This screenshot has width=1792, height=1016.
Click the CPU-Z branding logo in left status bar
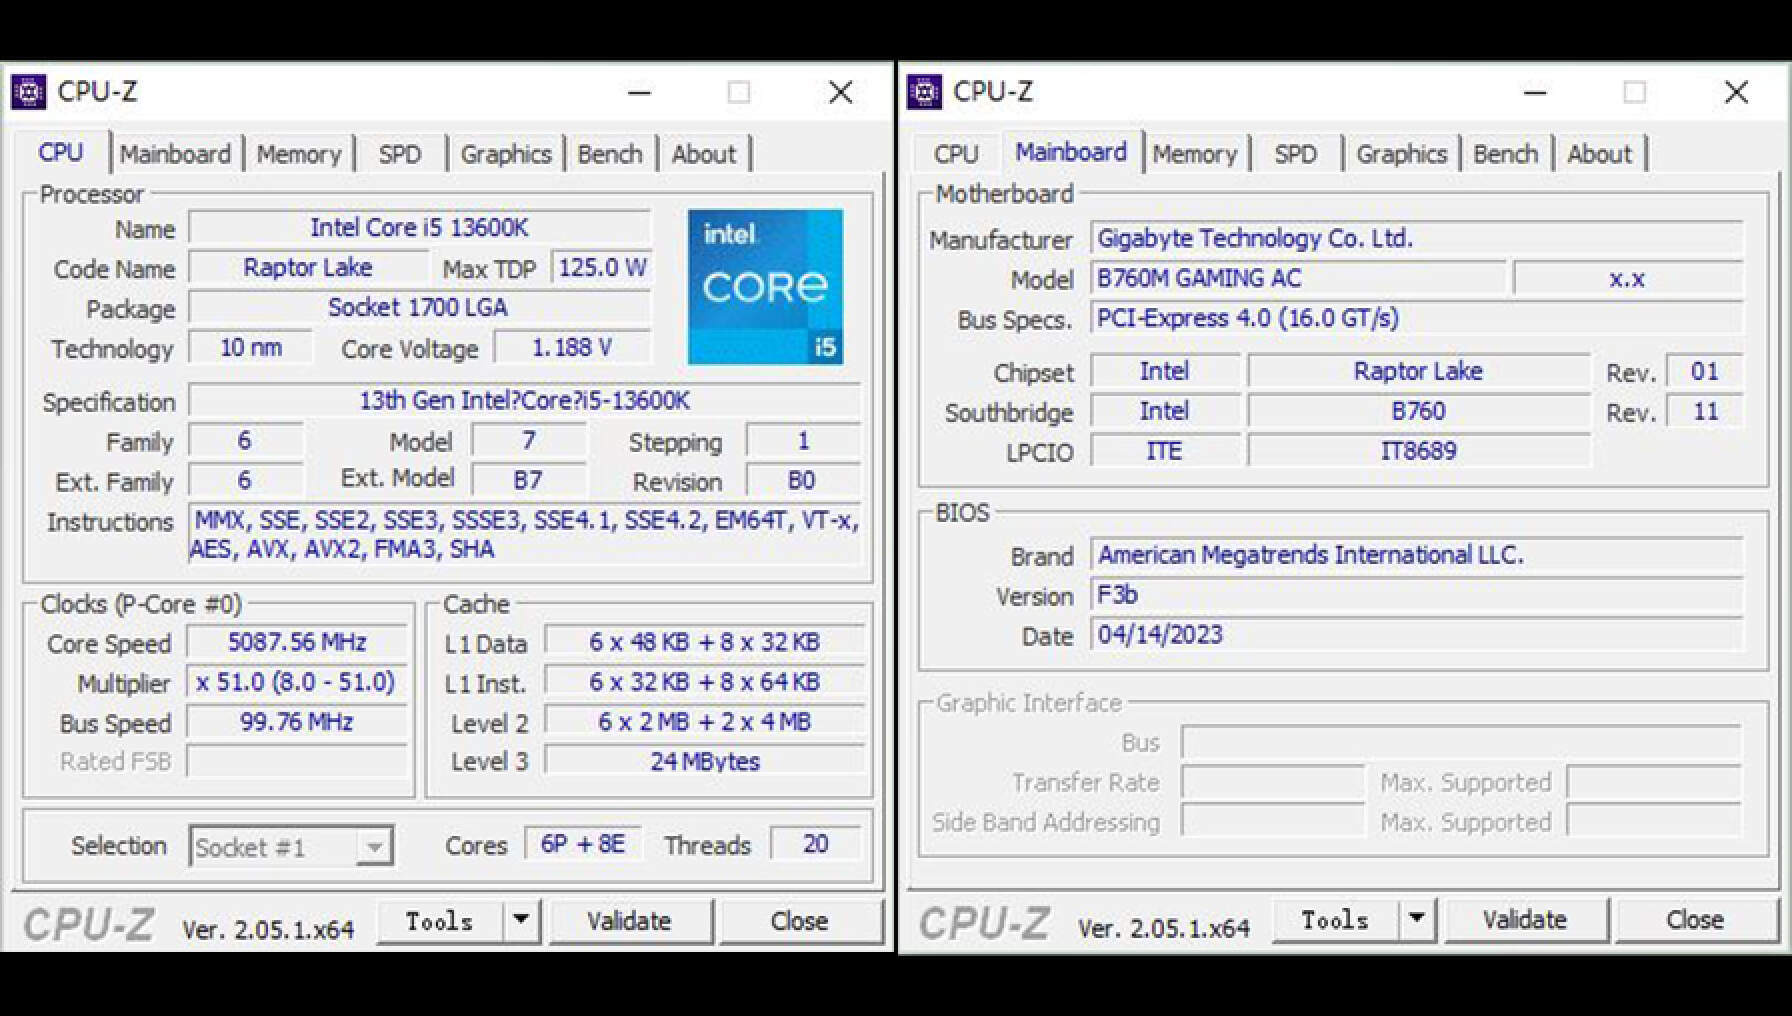(x=88, y=922)
